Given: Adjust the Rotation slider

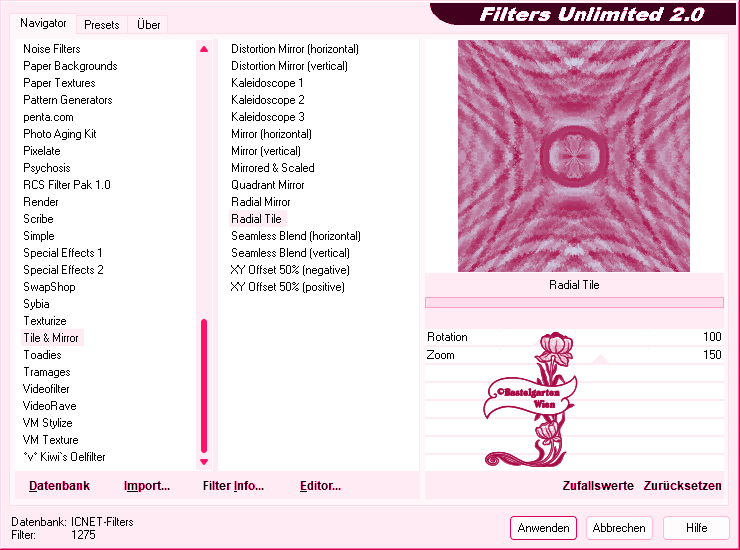Looking at the screenshot, I should pyautogui.click(x=574, y=337).
